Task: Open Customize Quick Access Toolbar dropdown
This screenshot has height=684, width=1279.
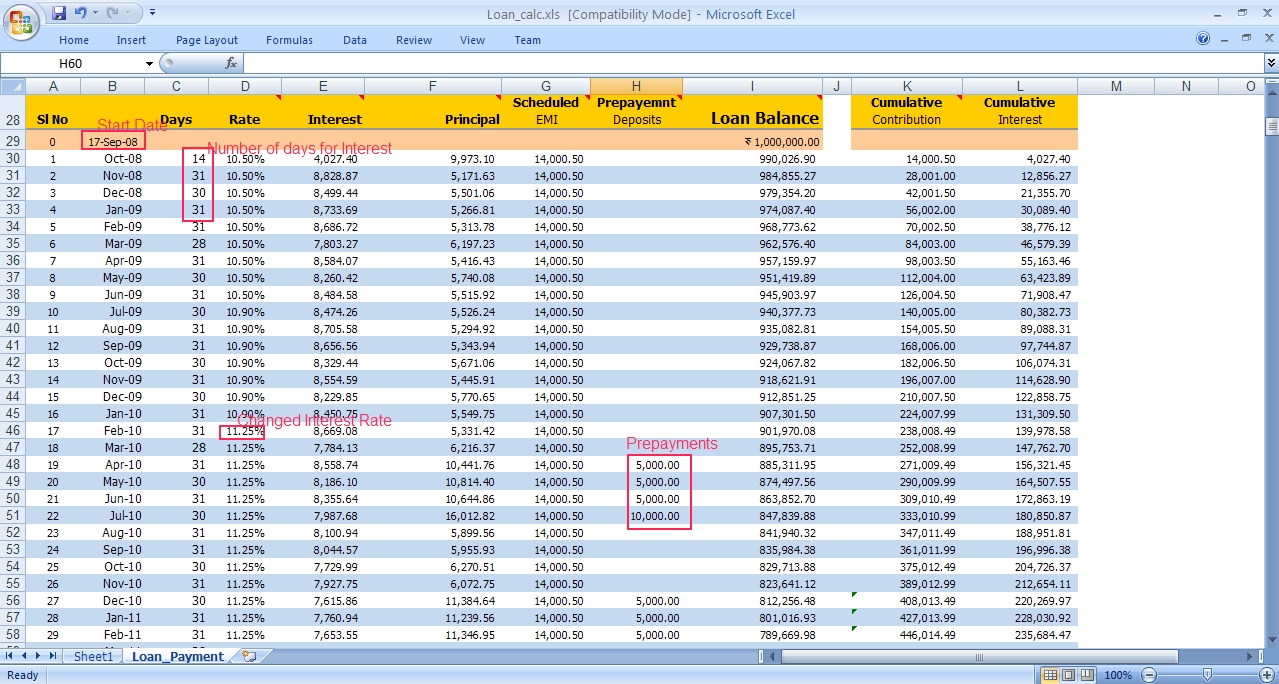Action: tap(152, 11)
